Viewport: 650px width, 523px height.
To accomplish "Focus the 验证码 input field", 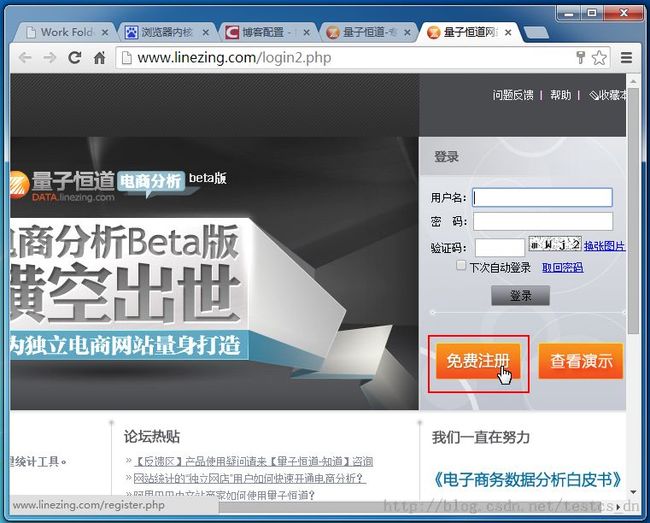I will (500, 247).
